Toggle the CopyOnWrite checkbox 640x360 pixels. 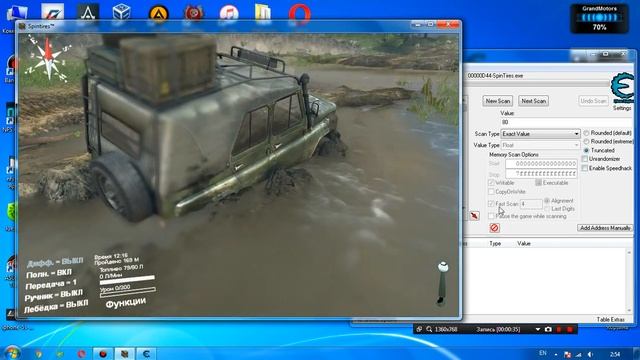491,191
